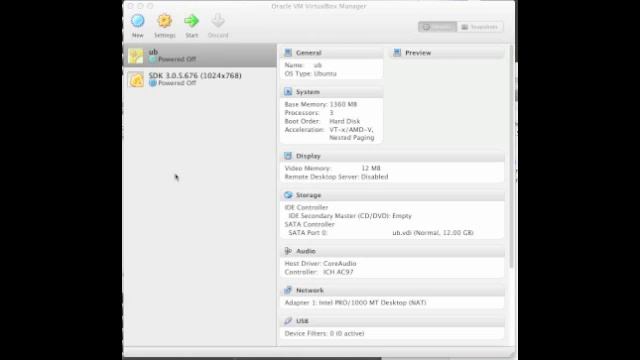Click the New virtual machine icon
Viewport: 640px width, 360px height.
point(138,21)
